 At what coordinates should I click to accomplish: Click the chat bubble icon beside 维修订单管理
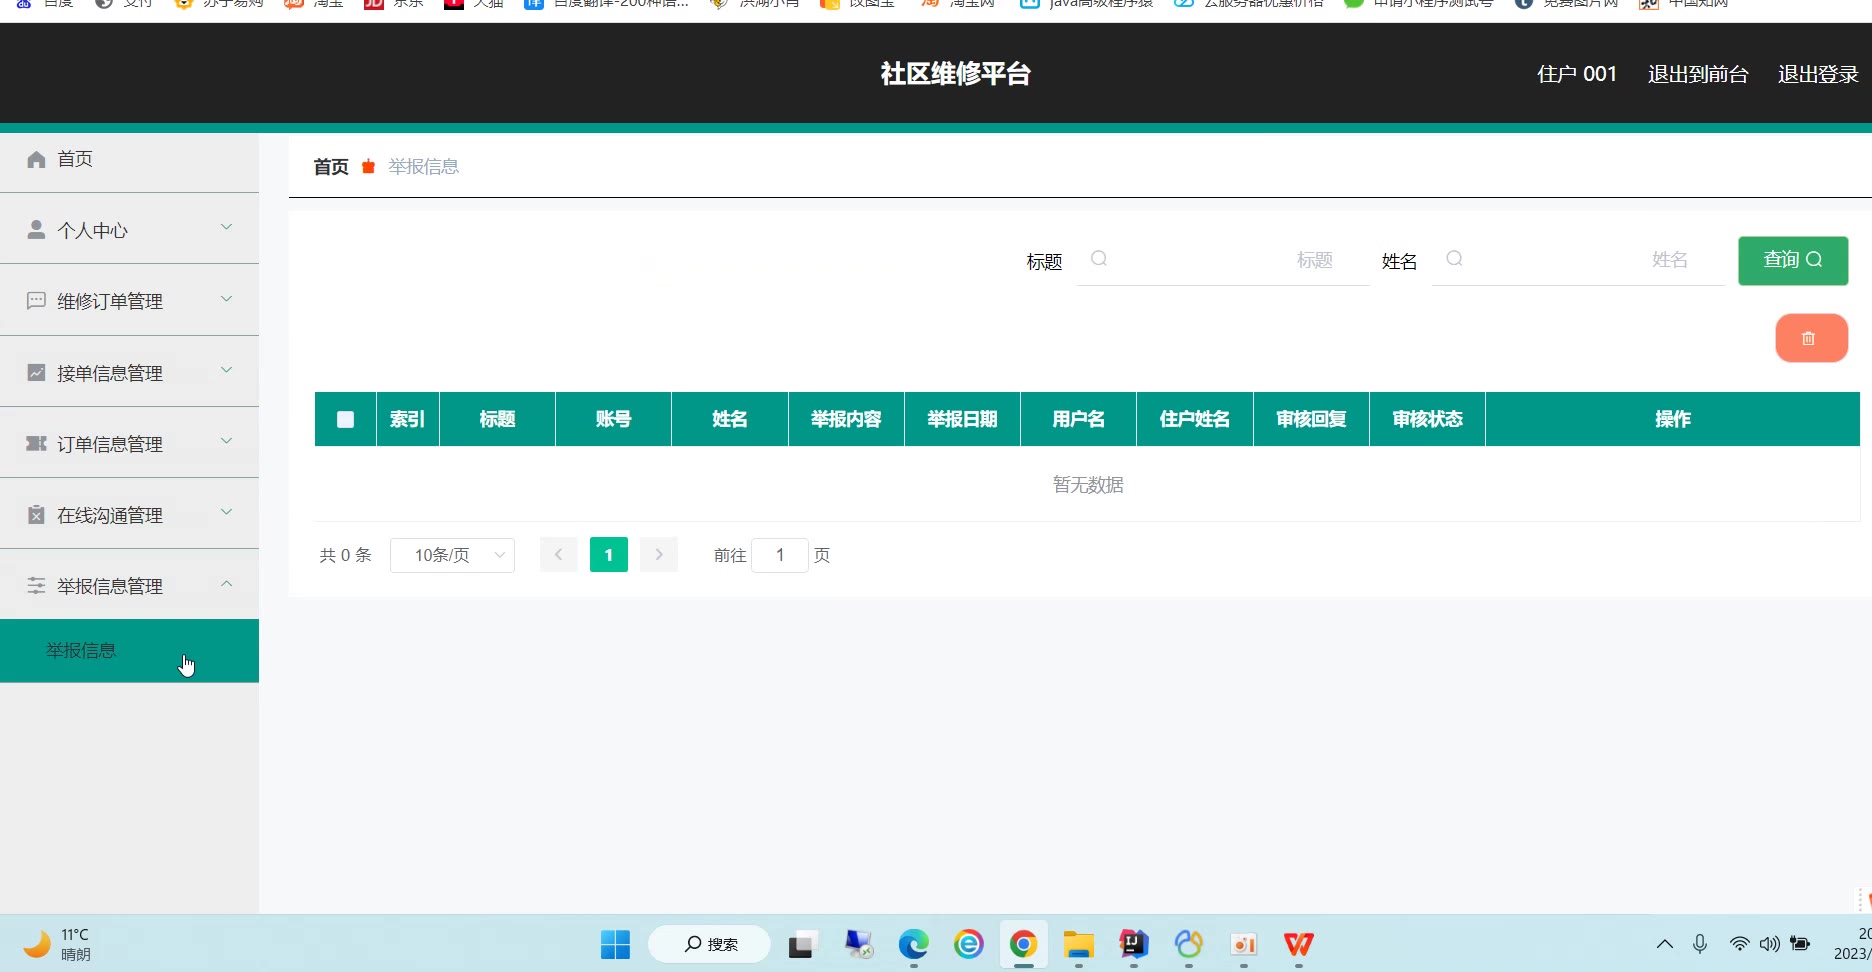coord(36,301)
